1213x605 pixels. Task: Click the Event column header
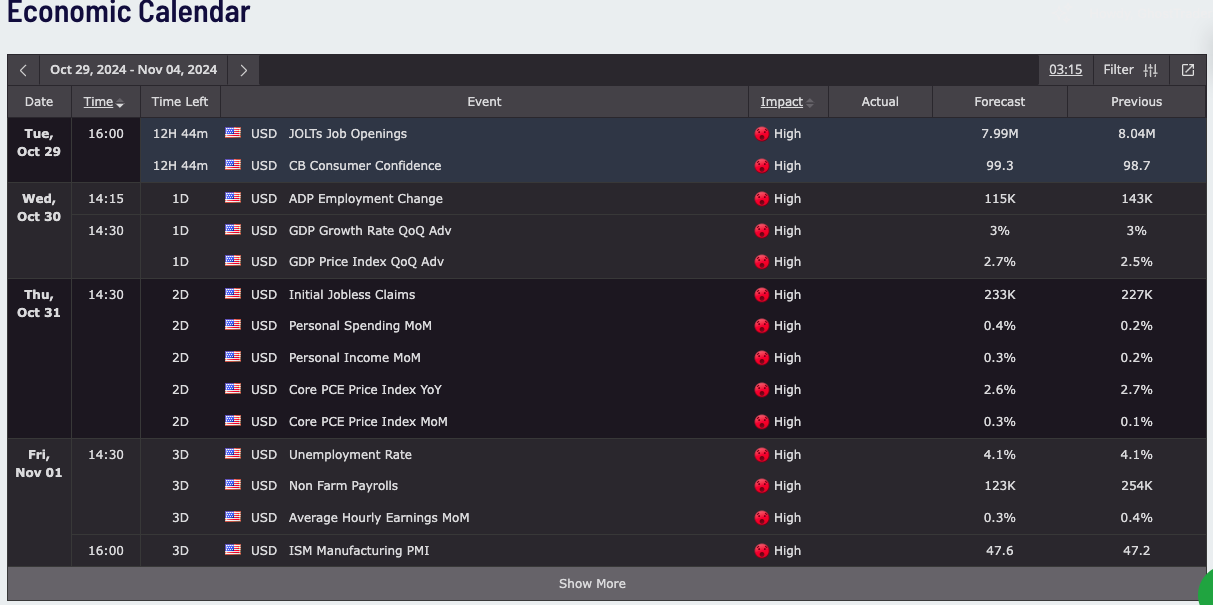pos(484,102)
